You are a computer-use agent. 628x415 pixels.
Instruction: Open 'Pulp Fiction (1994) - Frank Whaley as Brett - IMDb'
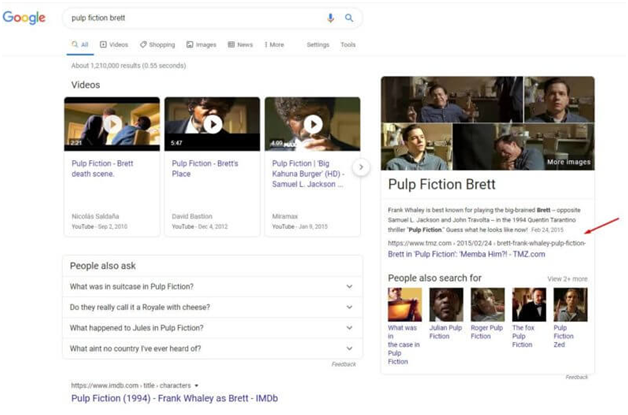[175, 399]
